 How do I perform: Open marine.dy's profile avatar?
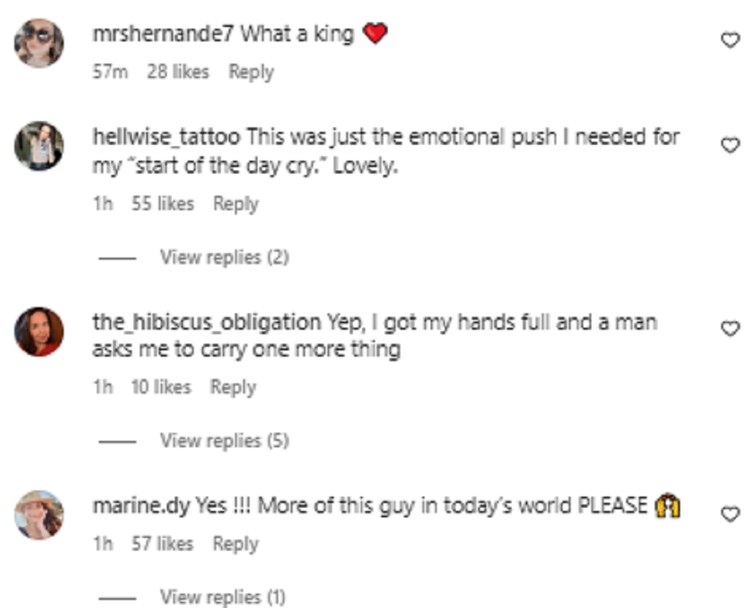39,515
